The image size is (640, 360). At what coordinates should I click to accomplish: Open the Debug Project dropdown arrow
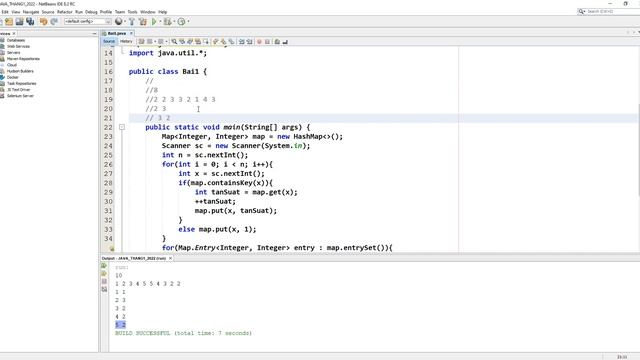[174, 22]
